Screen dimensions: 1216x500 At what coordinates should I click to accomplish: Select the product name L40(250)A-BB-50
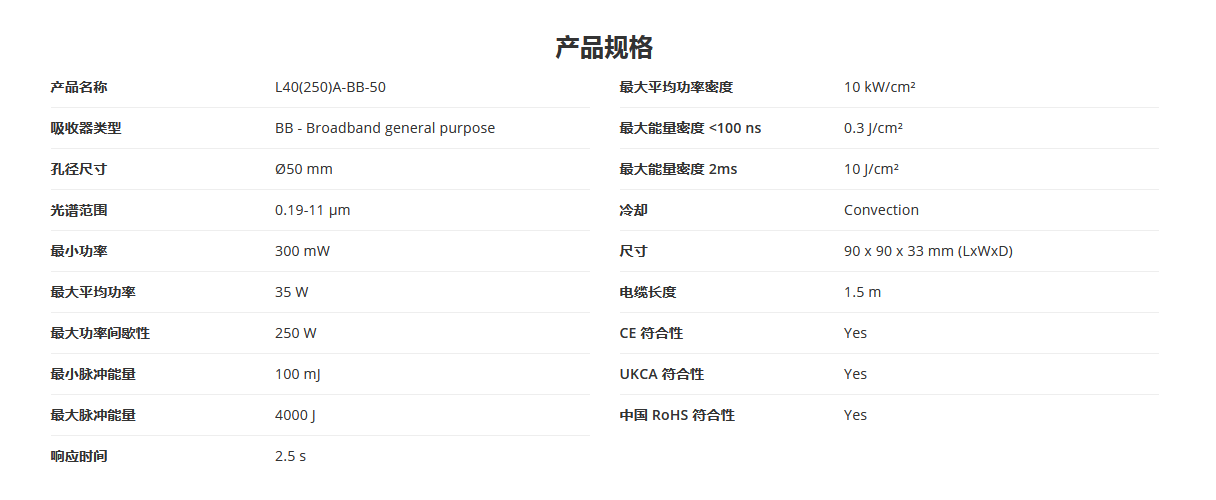tap(330, 87)
